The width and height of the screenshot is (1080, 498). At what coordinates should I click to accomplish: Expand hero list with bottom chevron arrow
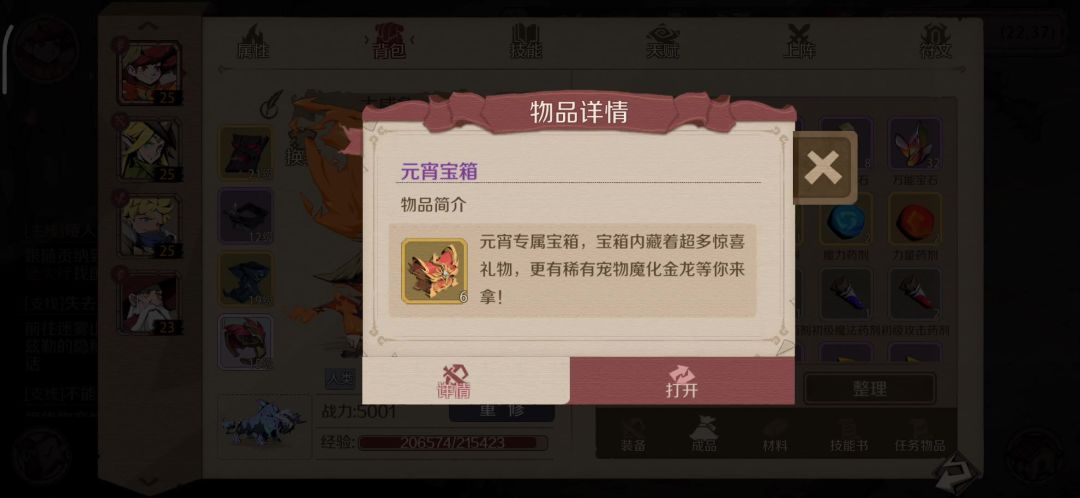tap(149, 481)
